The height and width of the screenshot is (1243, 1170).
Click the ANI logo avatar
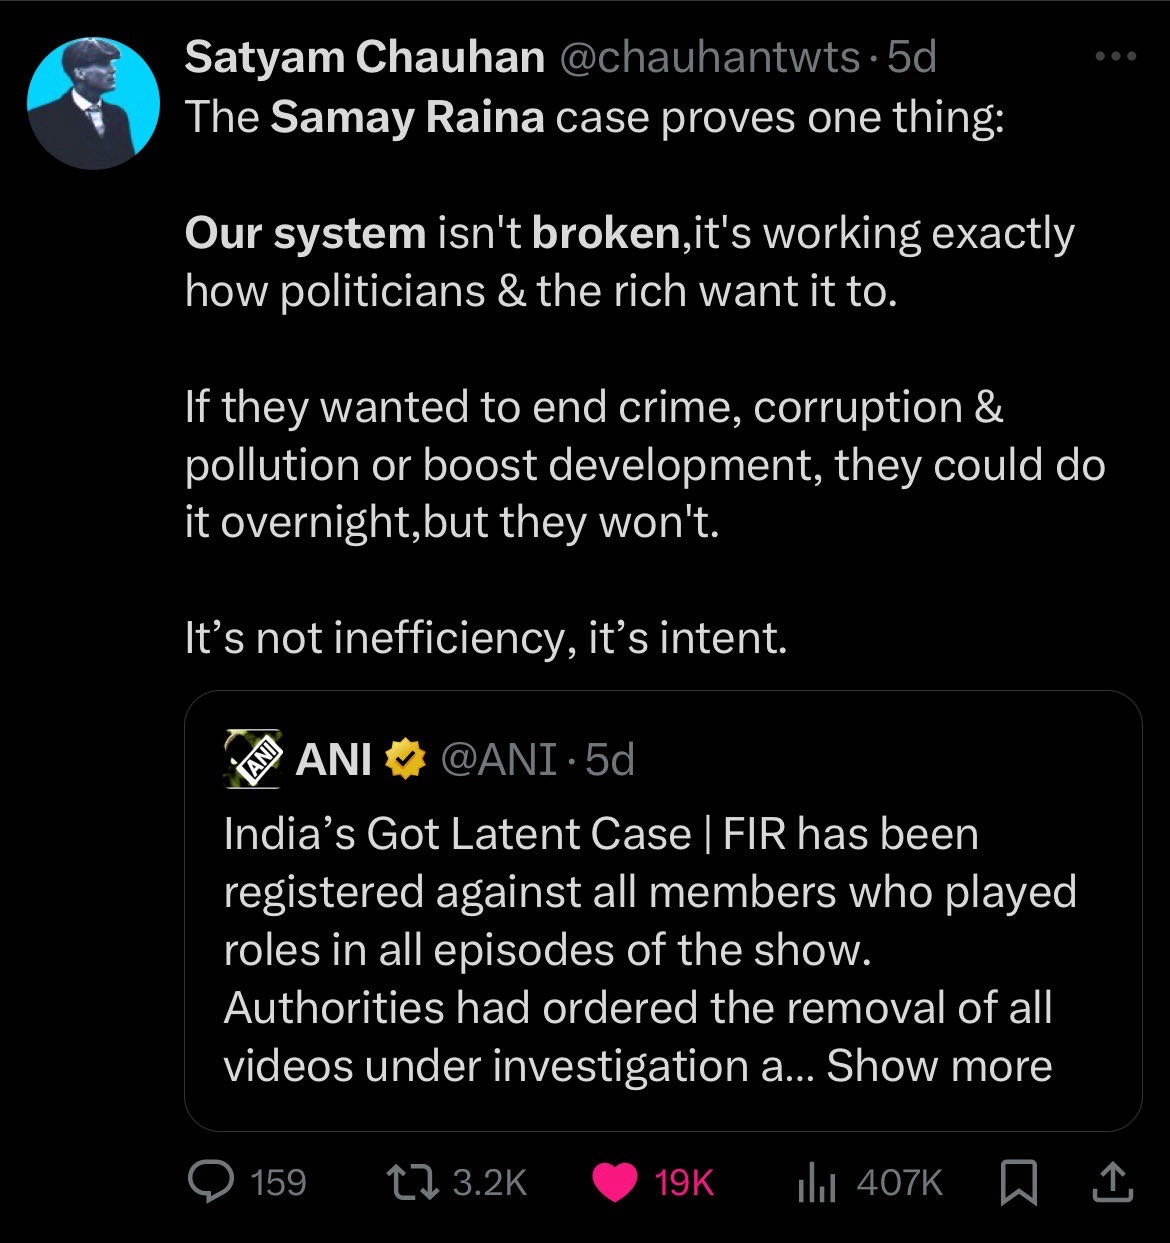(253, 760)
